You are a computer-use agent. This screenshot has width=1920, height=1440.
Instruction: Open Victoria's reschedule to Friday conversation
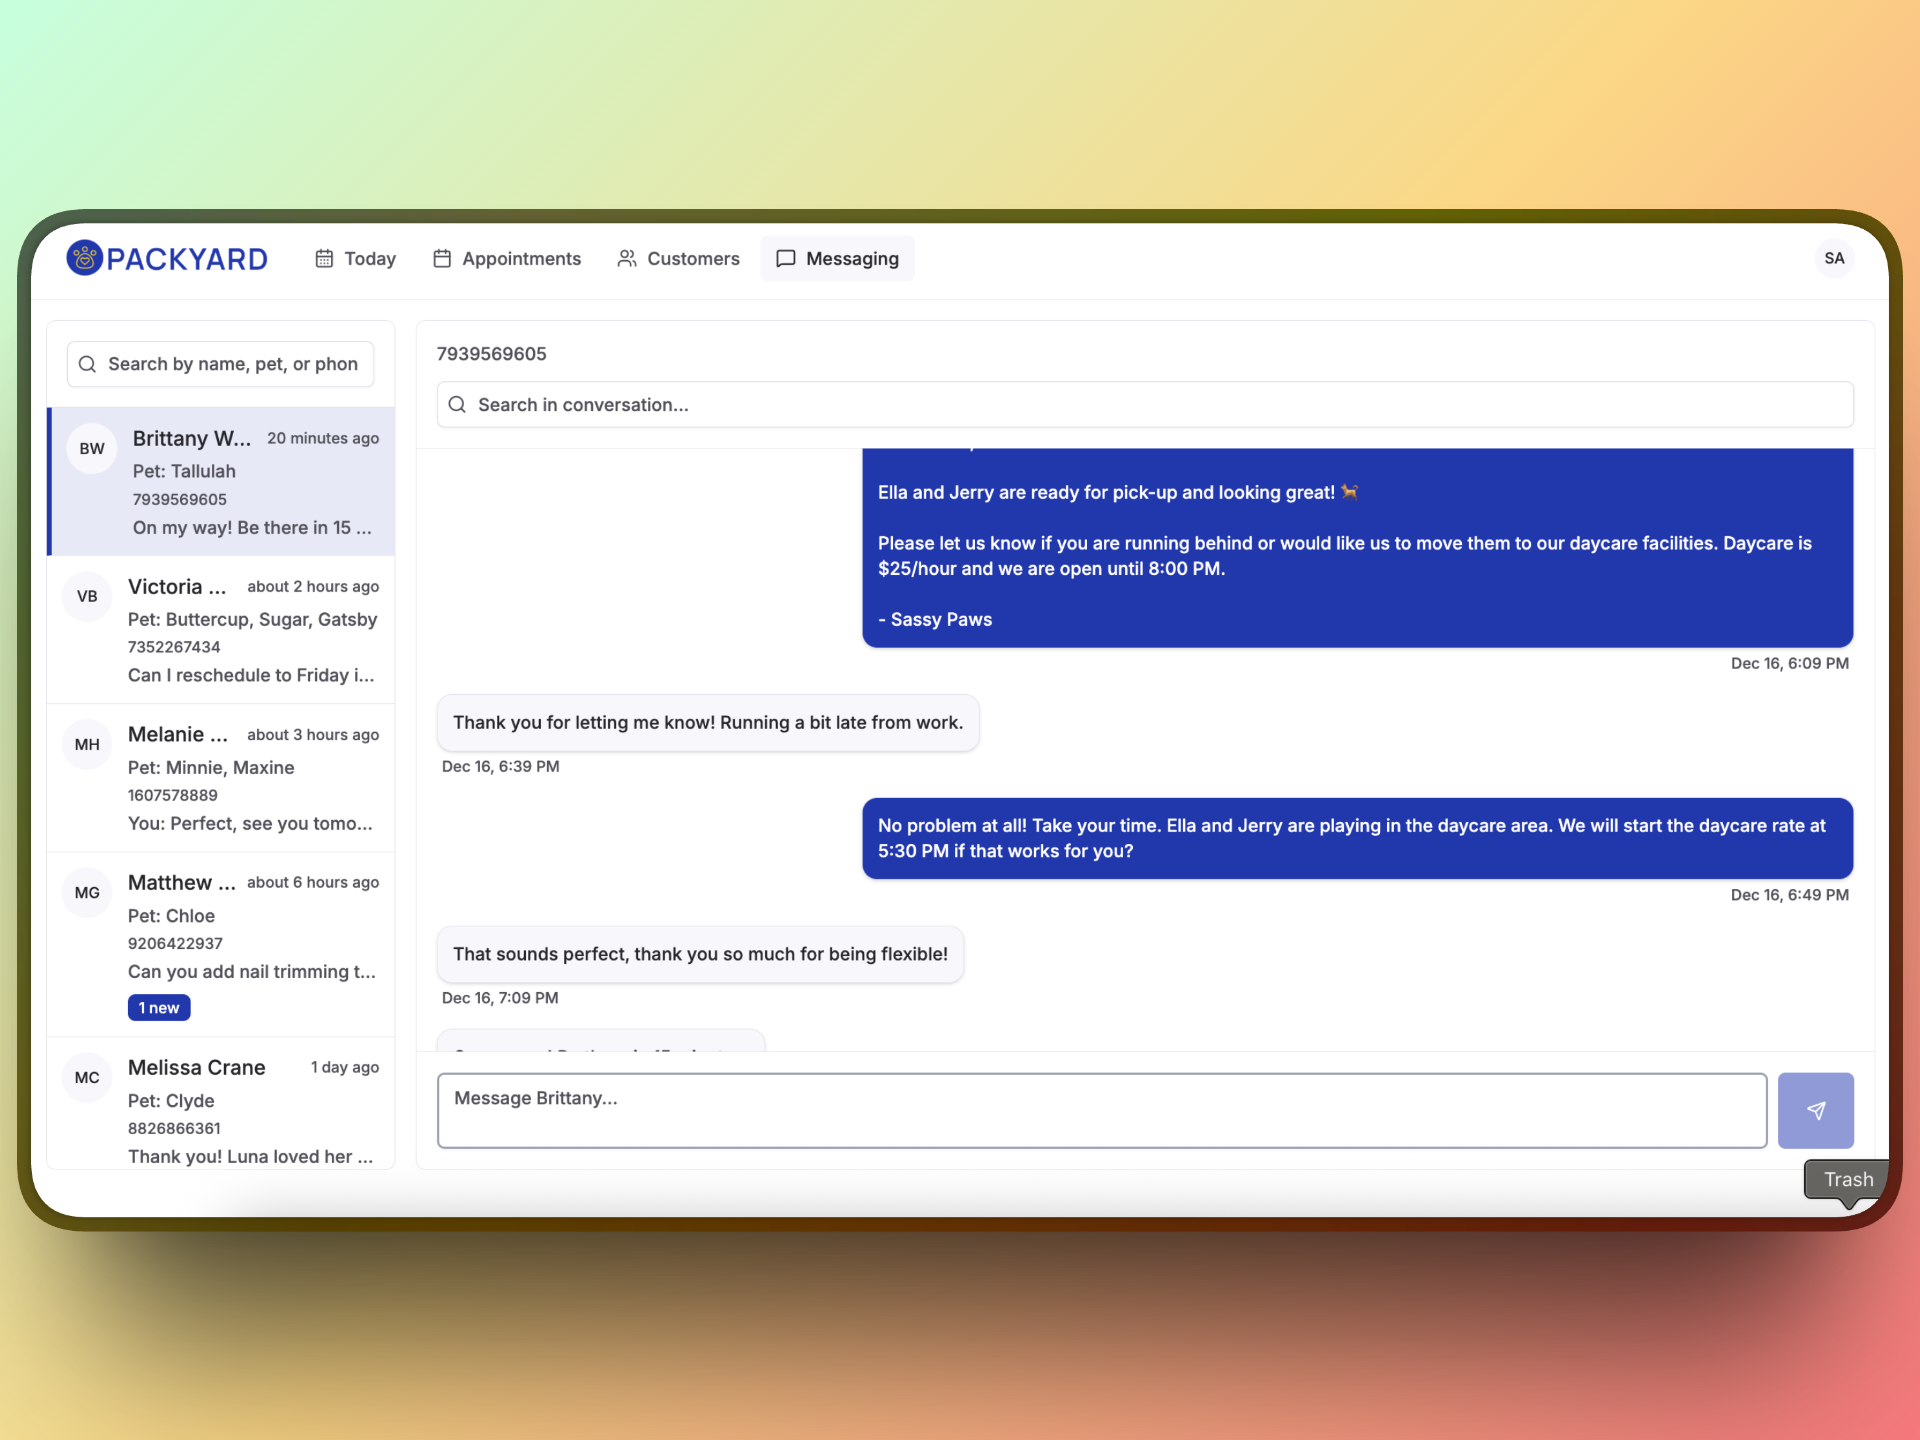coord(250,675)
